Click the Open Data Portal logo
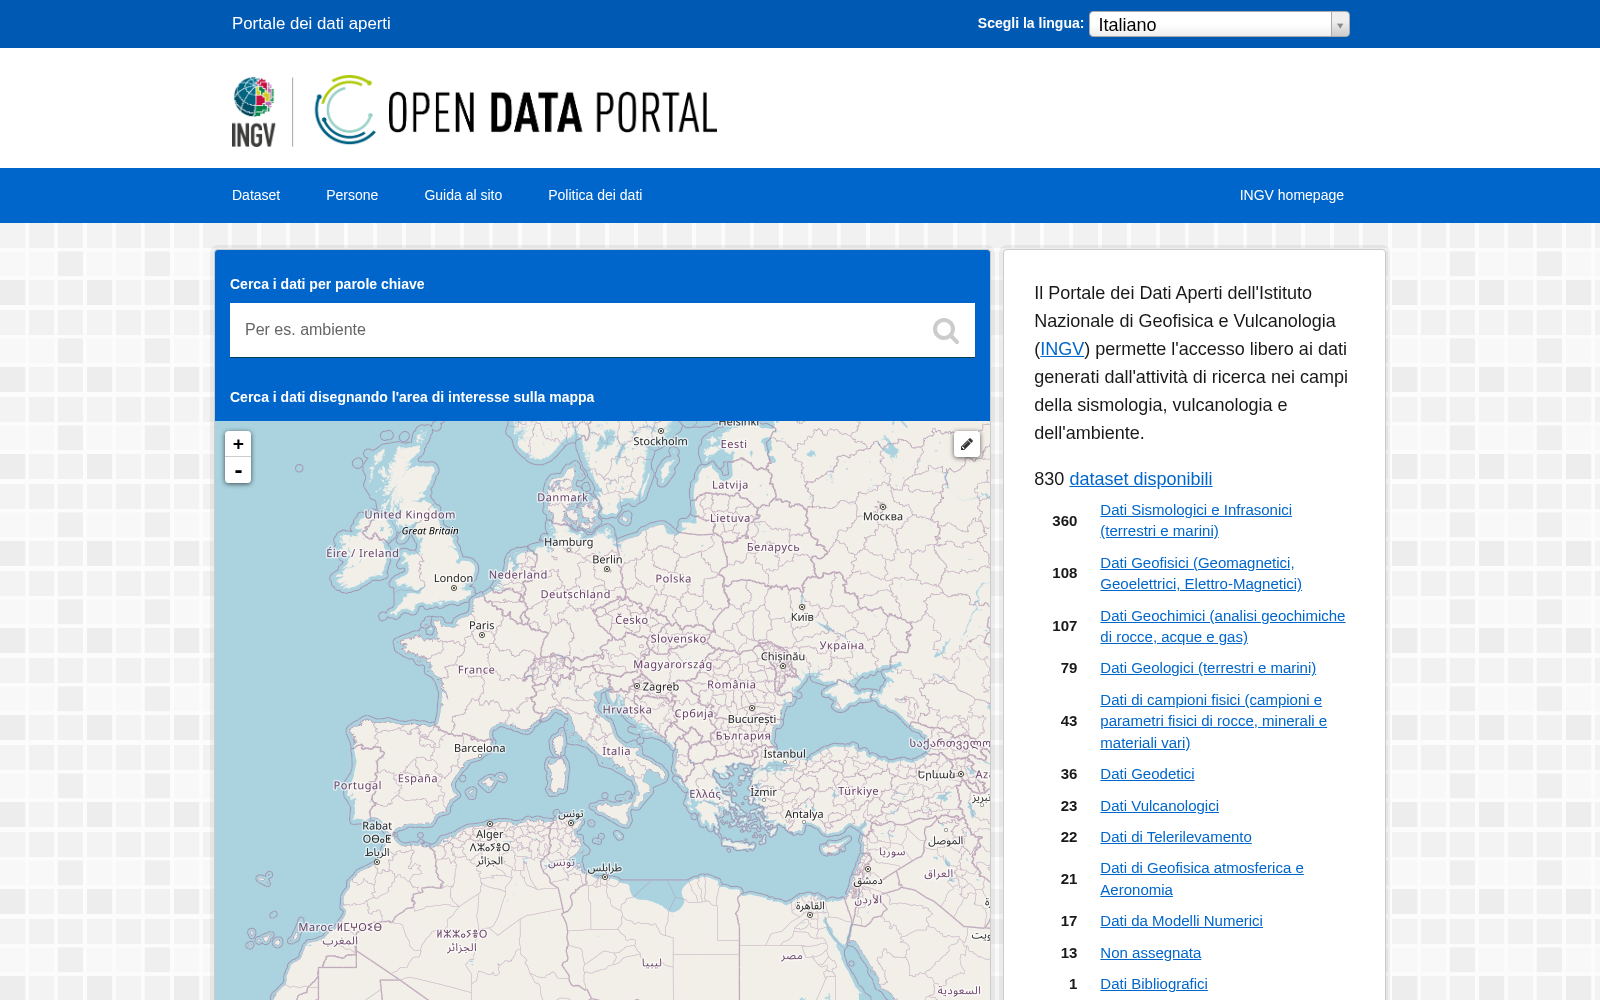The image size is (1600, 1000). (516, 110)
